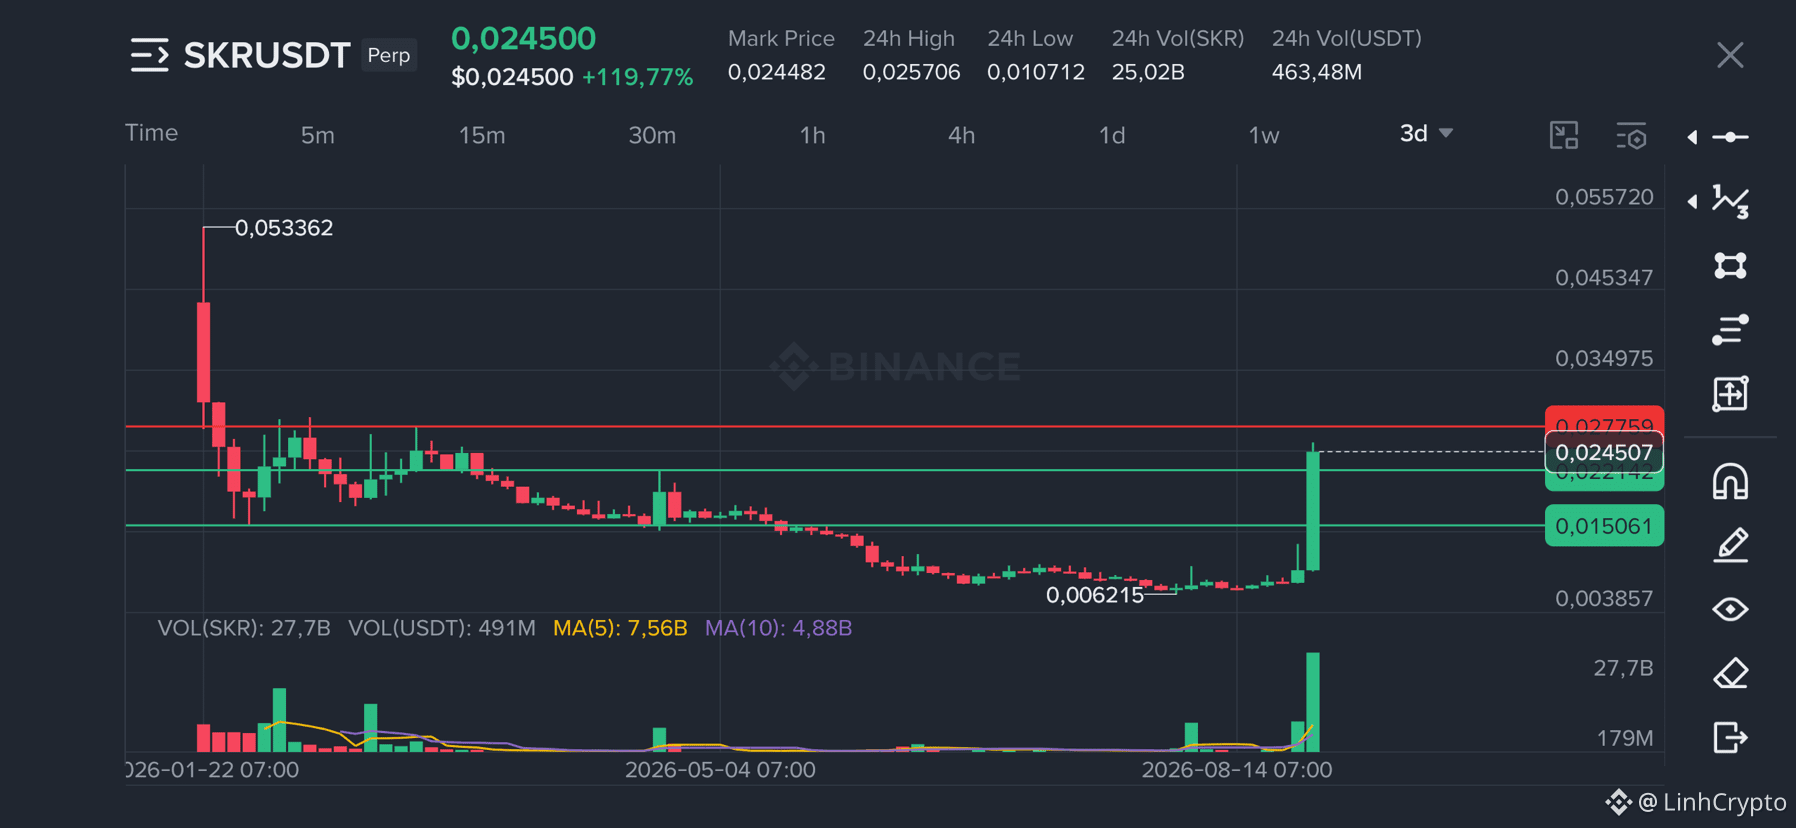1796x828 pixels.
Task: Toggle visibility of drawings eye icon
Action: 1731,609
